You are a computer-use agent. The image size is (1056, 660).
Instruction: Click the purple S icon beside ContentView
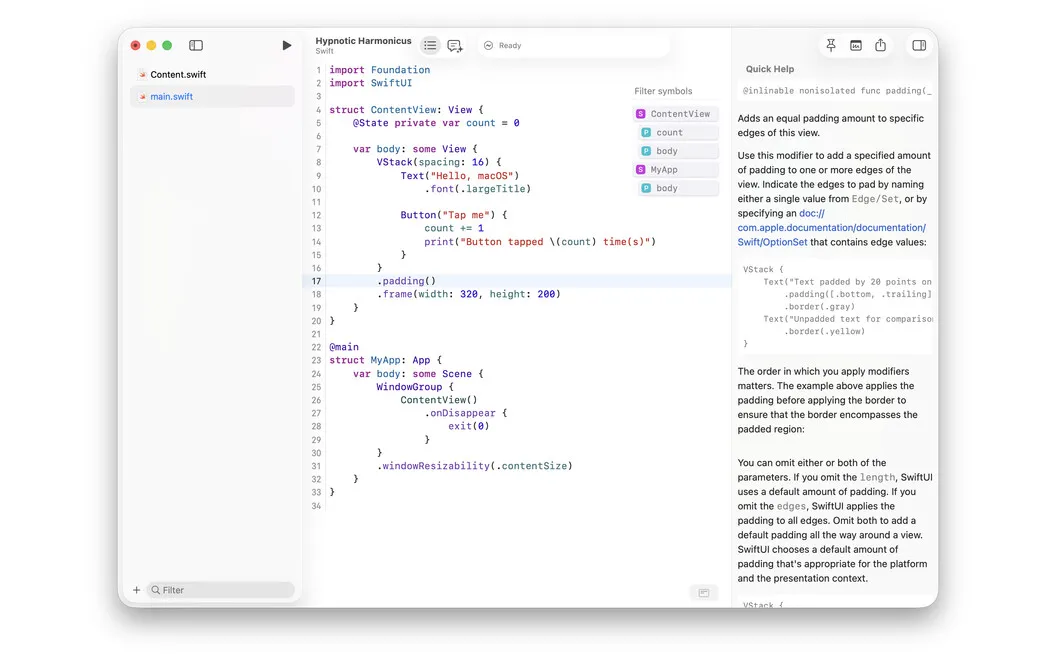click(640, 114)
